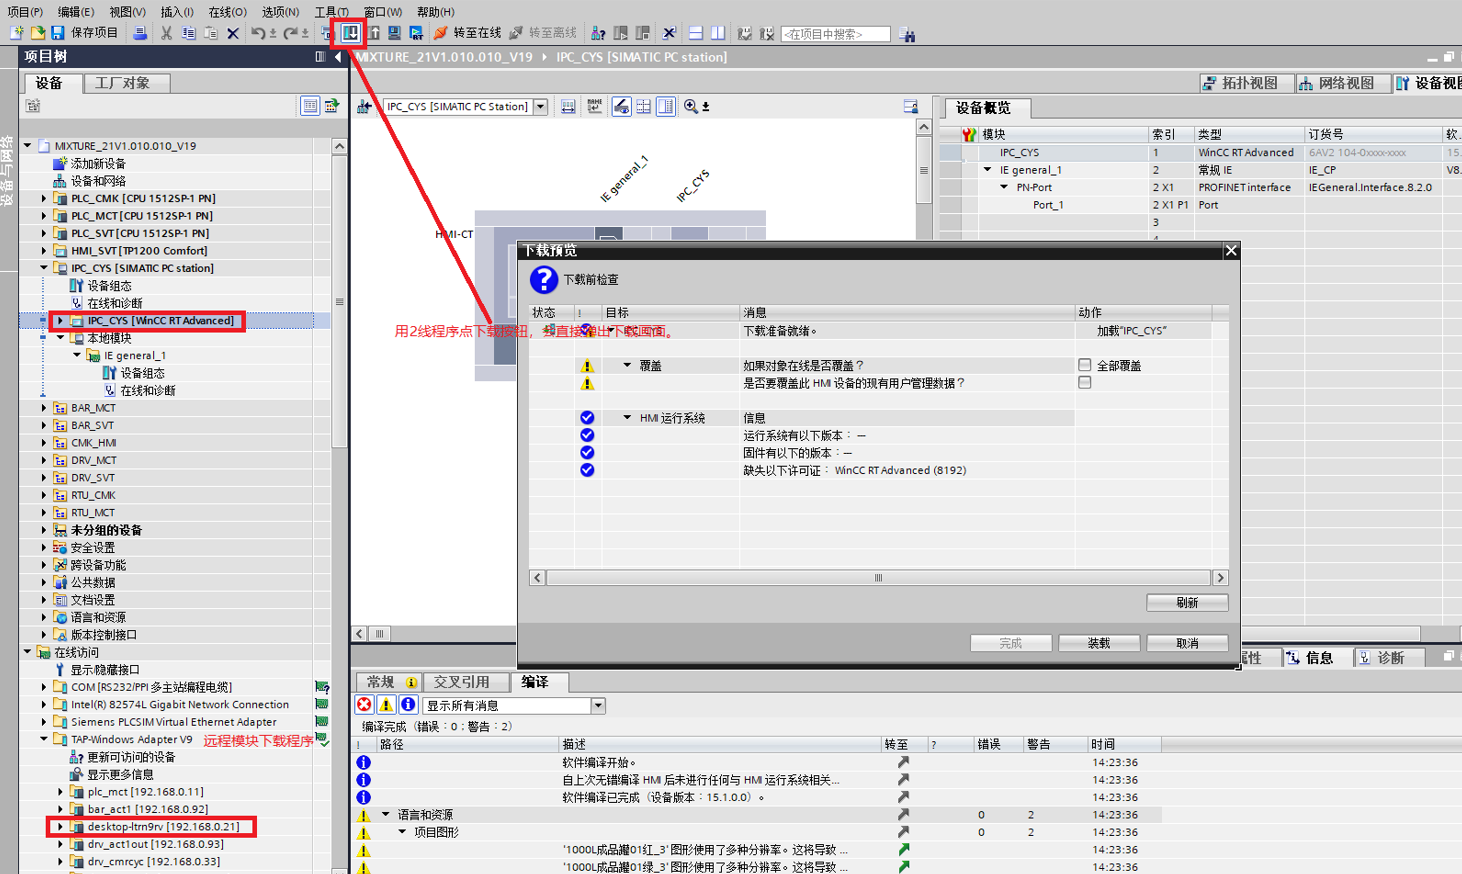This screenshot has height=874, width=1462.
Task: Click the Undo arrow icon
Action: [x=258, y=33]
